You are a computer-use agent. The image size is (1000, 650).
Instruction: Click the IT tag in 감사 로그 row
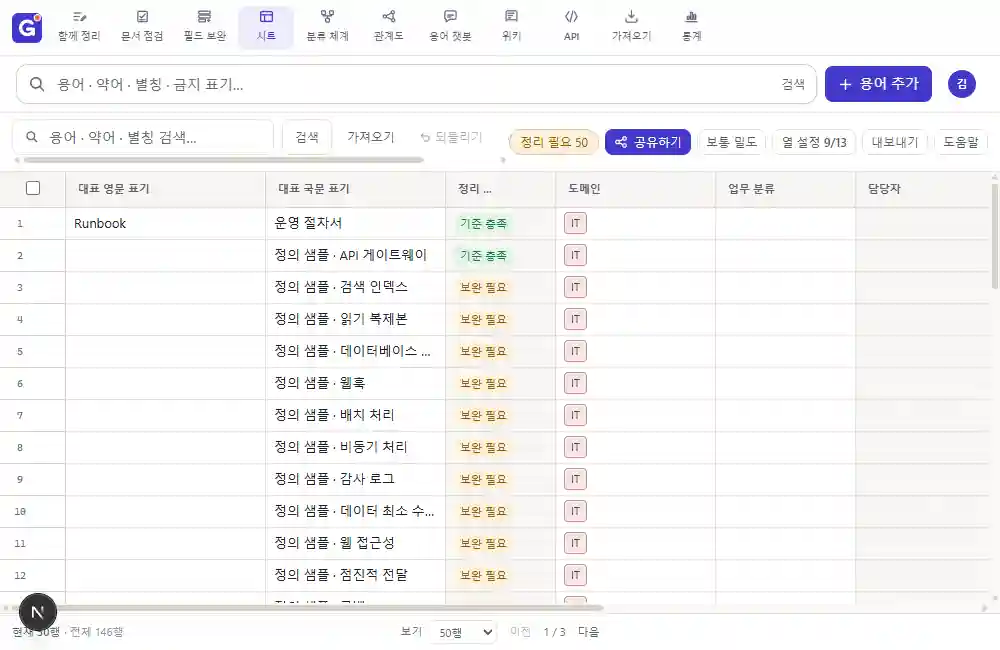click(575, 479)
